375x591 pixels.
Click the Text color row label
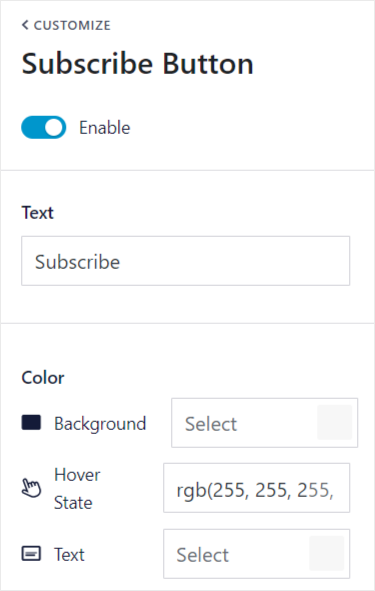[x=69, y=554]
